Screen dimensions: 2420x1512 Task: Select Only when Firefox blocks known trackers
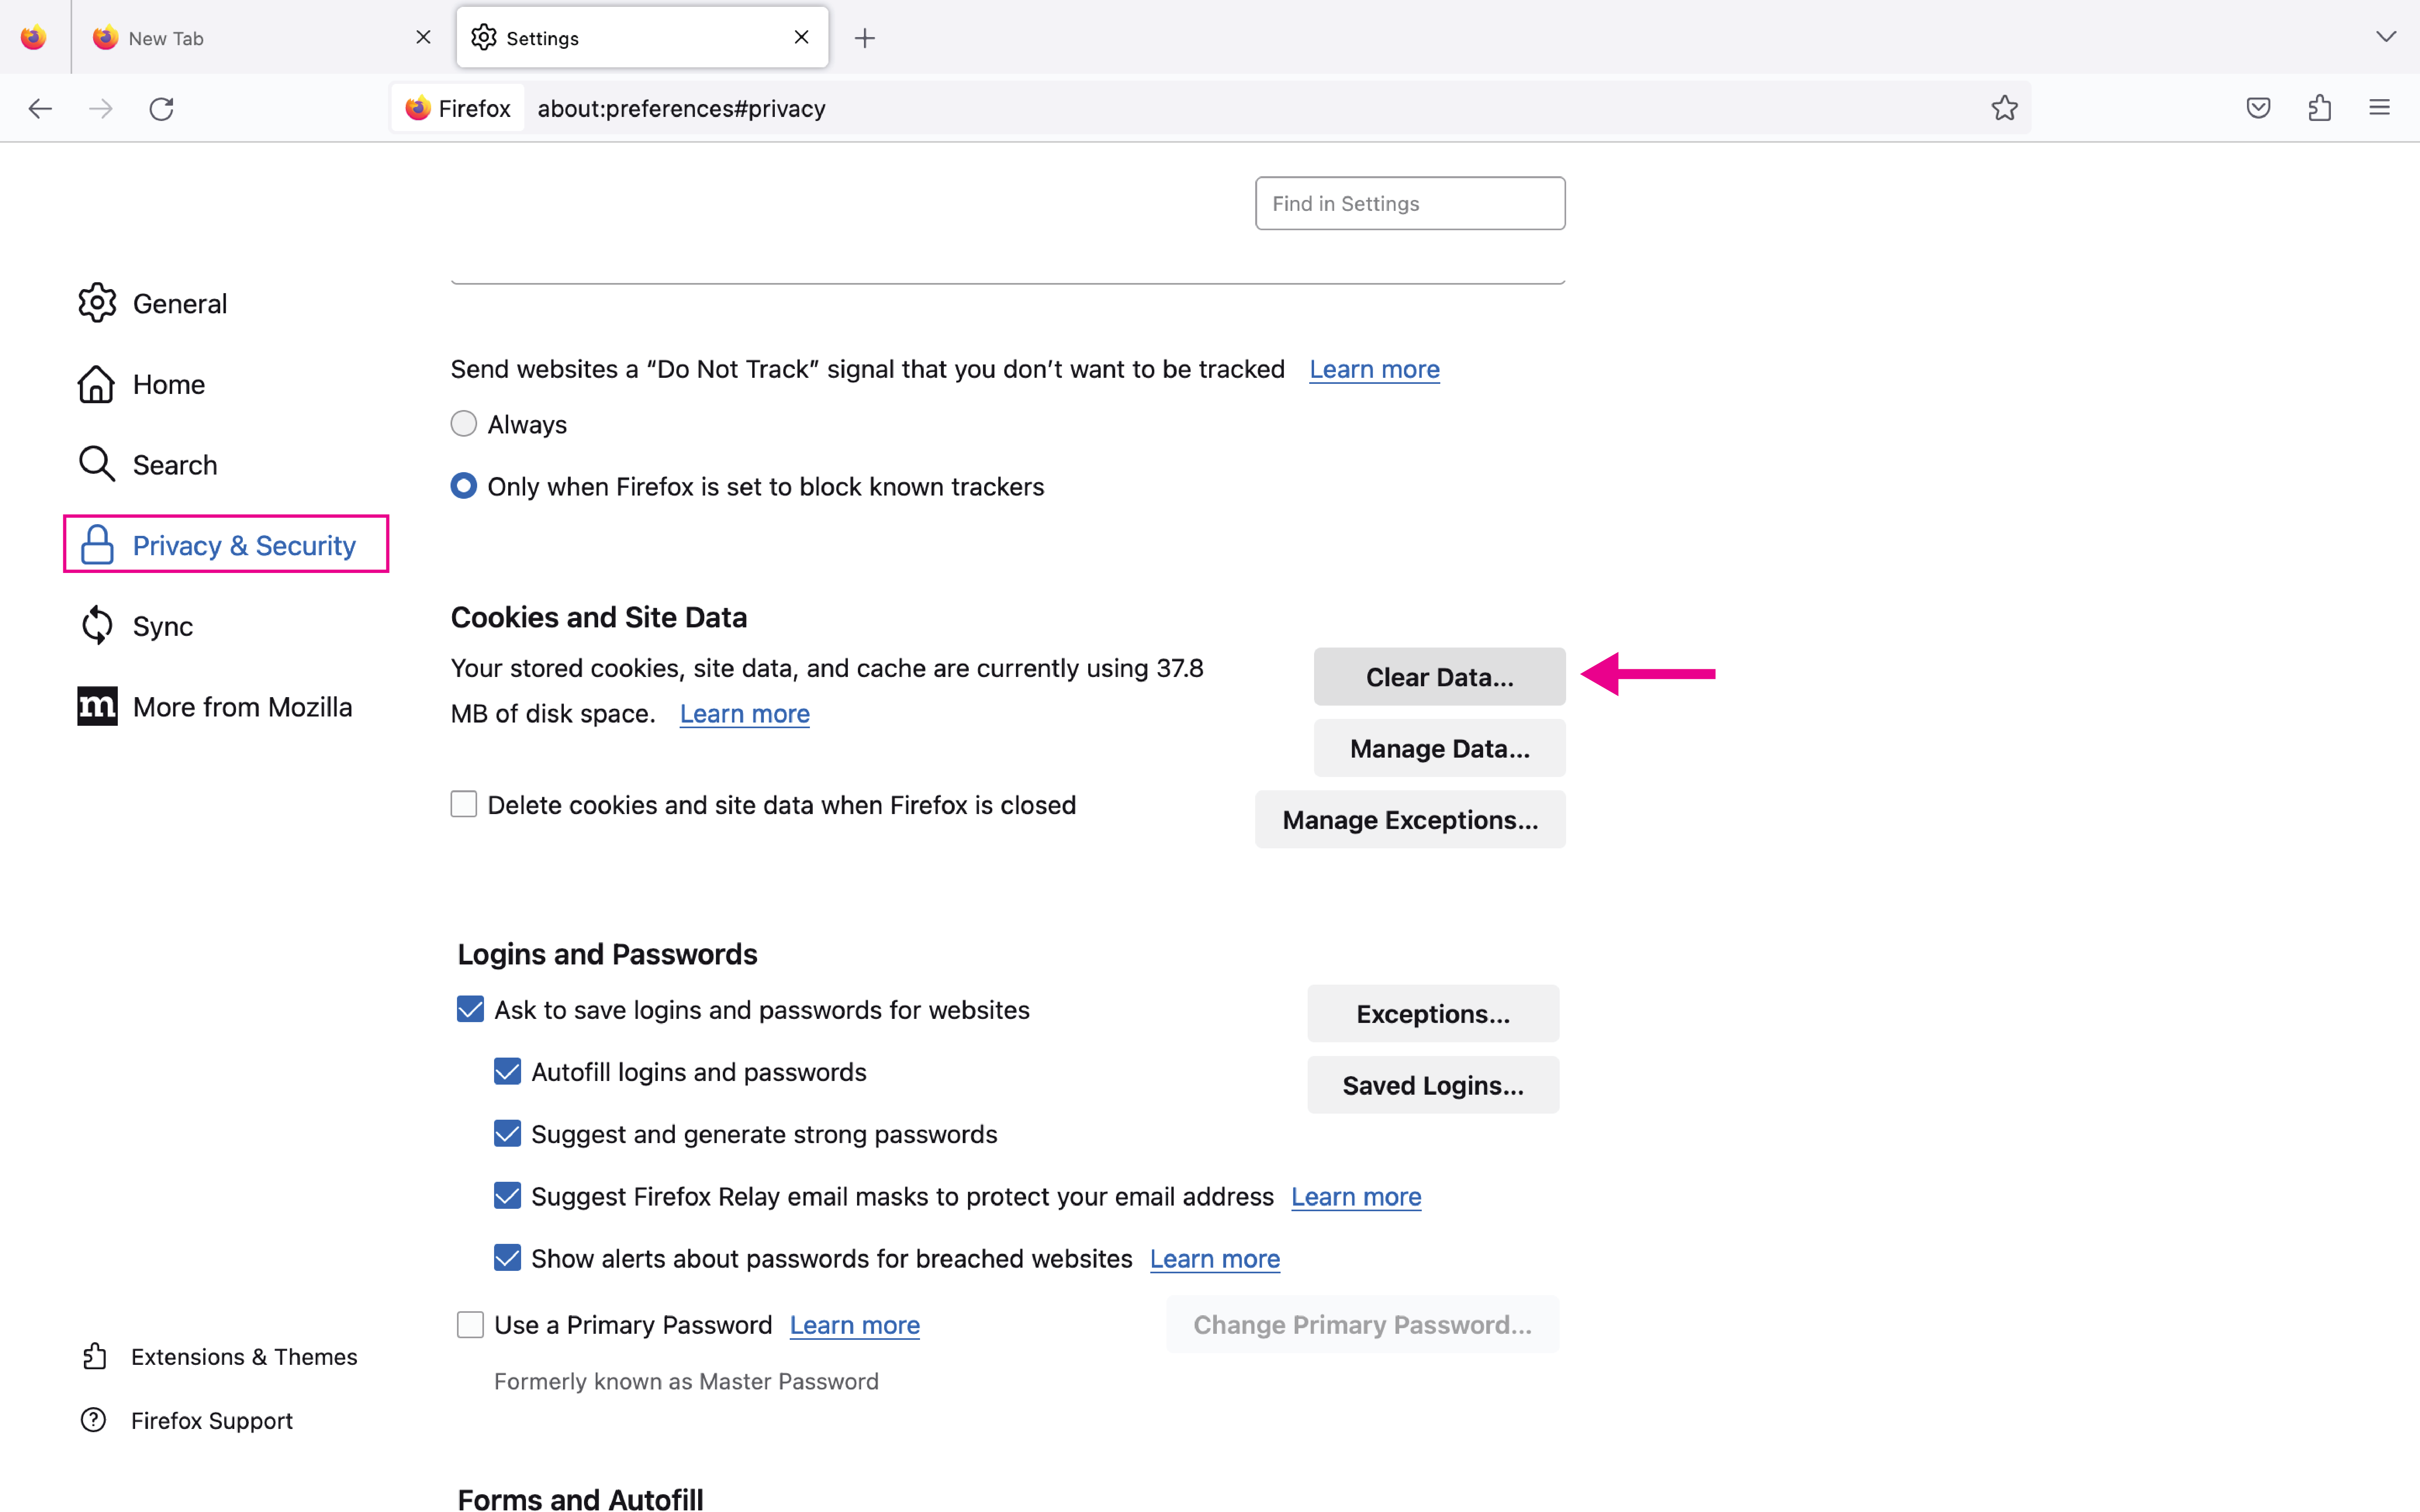464,486
